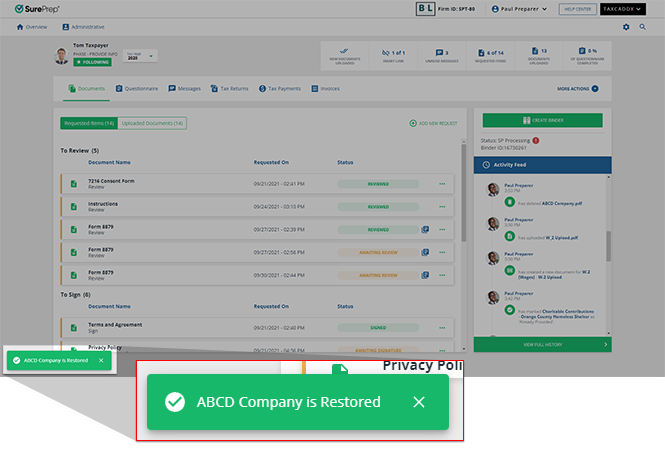Click the deleted ABCD Company.pdf activity icon
The width and height of the screenshot is (665, 449).
click(x=510, y=202)
